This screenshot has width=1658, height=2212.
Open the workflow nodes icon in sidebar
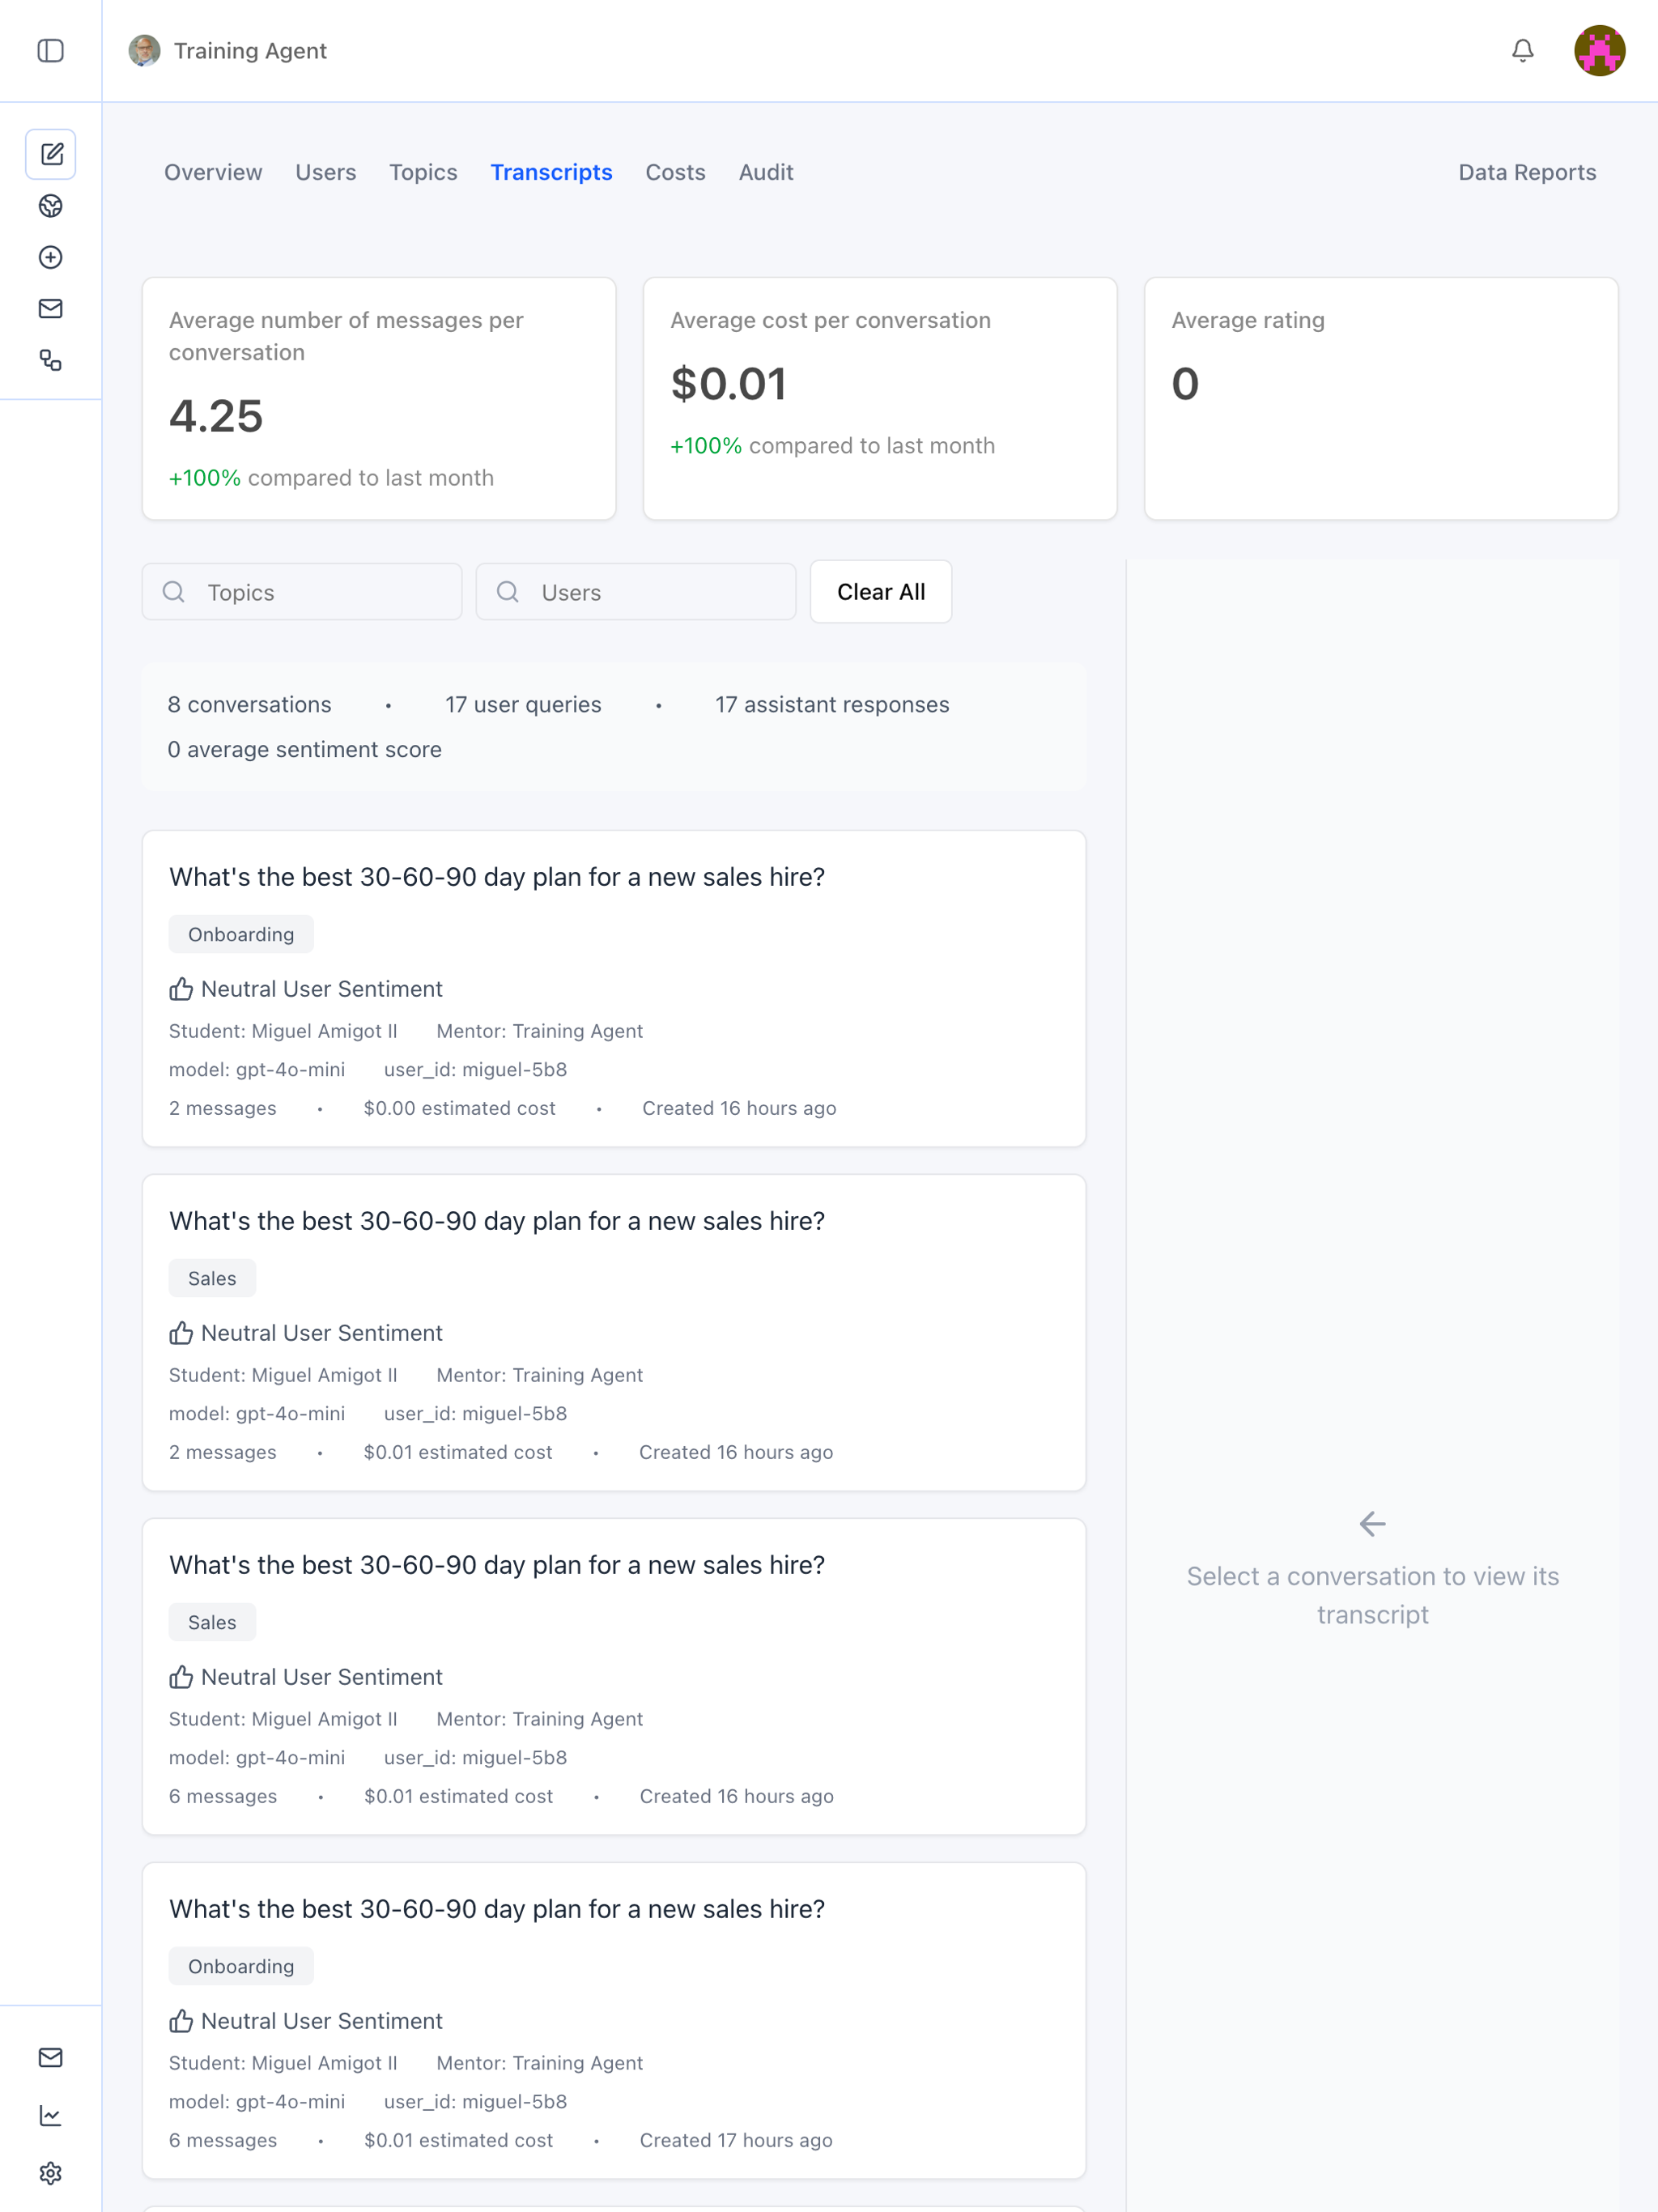[51, 360]
